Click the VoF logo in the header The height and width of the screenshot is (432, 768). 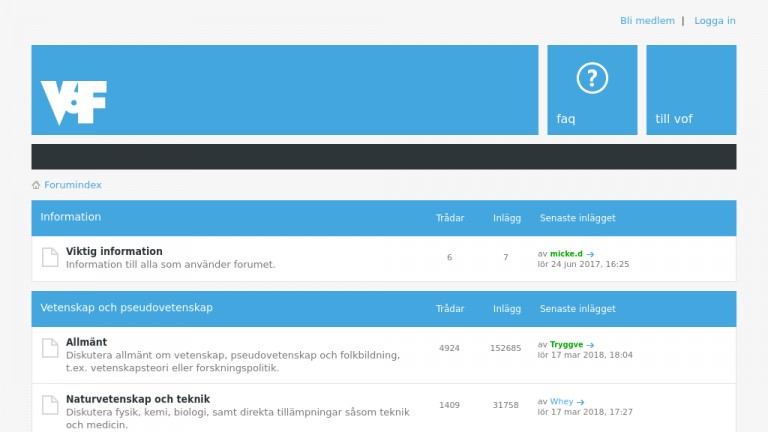[x=73, y=103]
